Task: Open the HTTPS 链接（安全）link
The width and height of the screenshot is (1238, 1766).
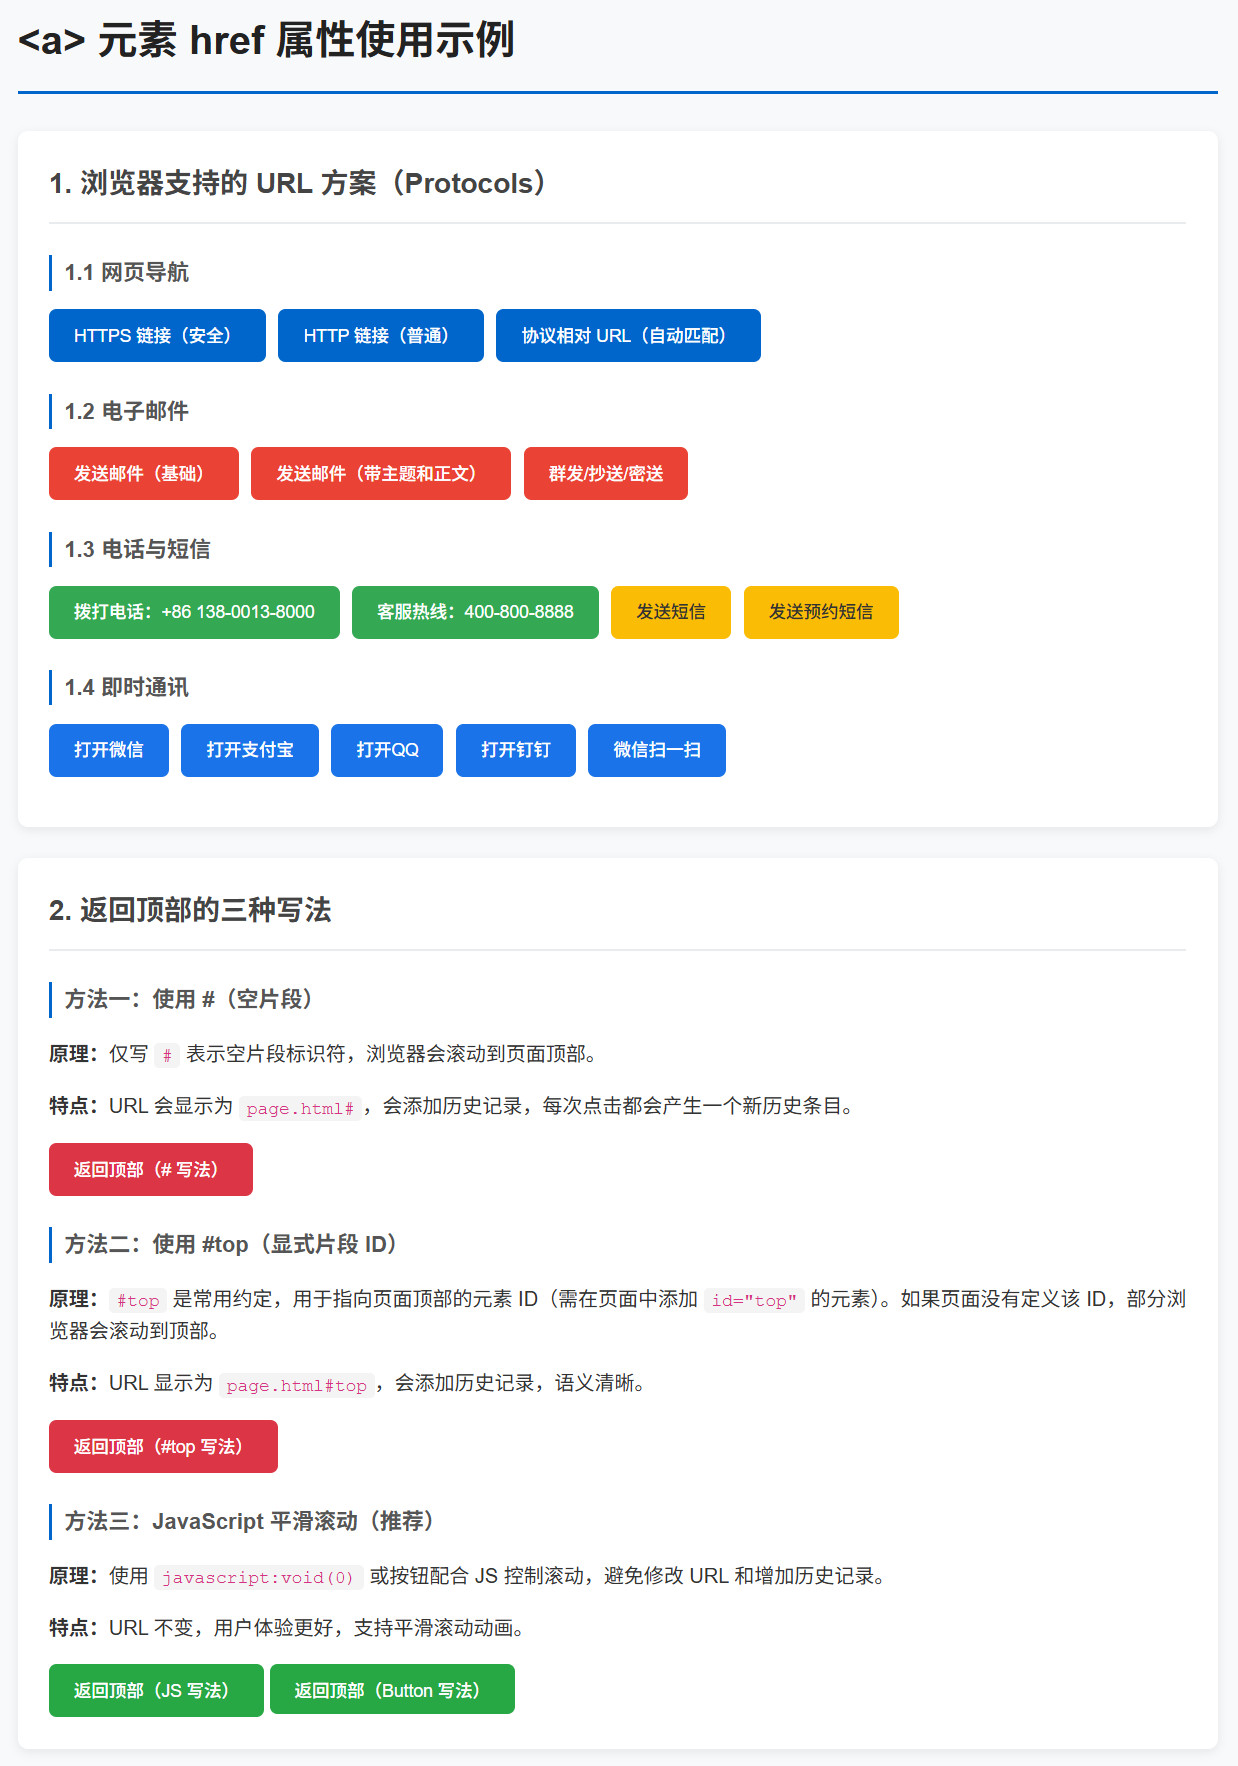Action: pos(157,336)
